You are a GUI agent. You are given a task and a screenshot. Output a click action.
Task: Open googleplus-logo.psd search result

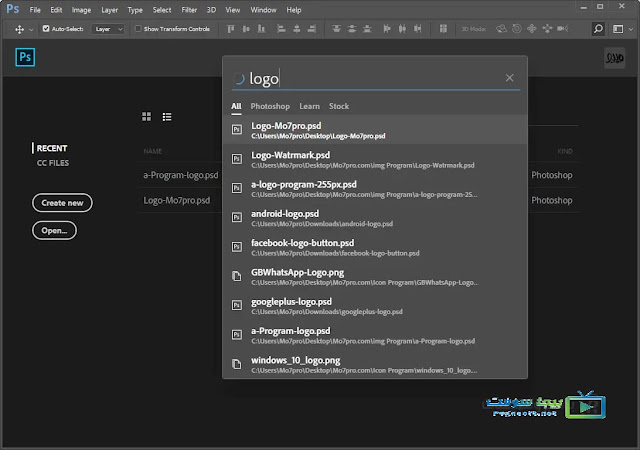point(375,305)
